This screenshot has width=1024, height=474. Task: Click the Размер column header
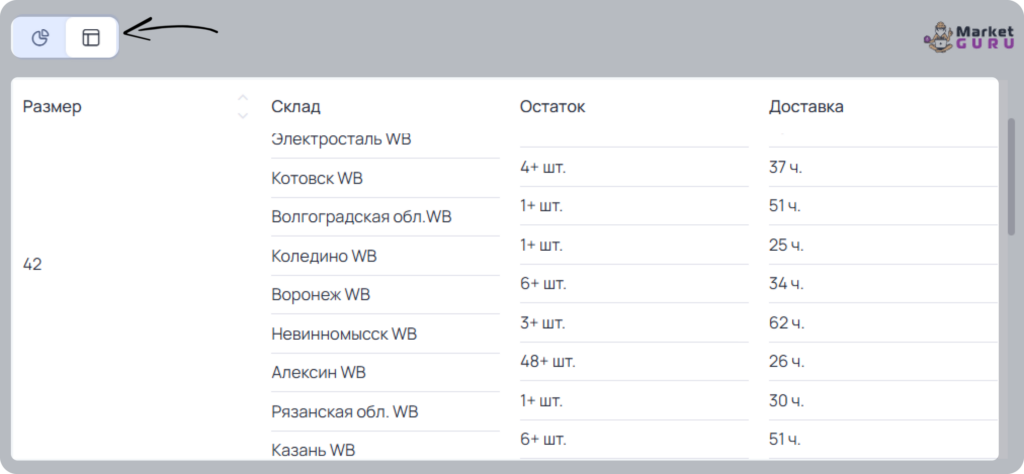(x=52, y=106)
